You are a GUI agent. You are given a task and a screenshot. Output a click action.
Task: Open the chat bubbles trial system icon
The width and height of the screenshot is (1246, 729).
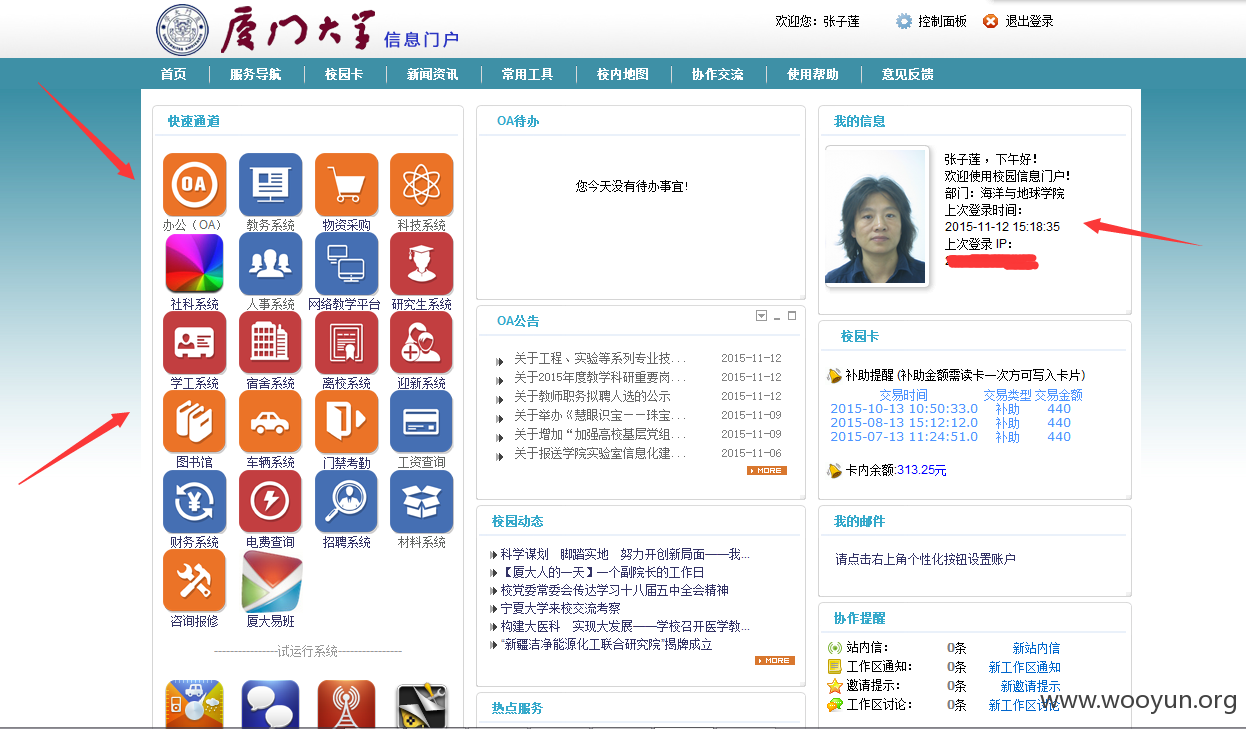pos(270,704)
